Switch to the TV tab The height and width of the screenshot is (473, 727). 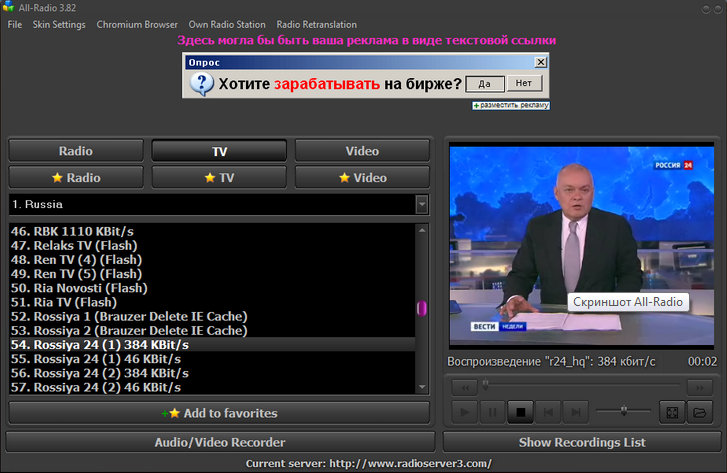coord(219,151)
